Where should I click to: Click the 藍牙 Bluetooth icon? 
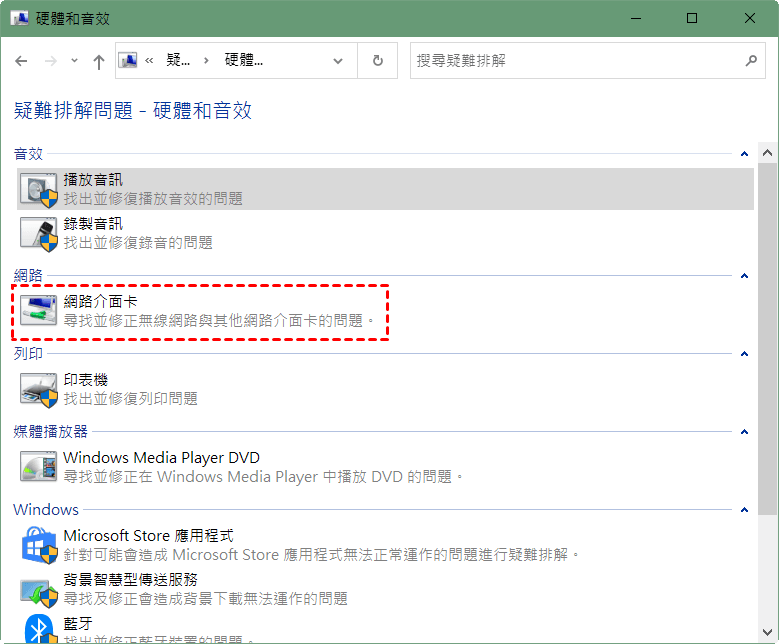39,629
